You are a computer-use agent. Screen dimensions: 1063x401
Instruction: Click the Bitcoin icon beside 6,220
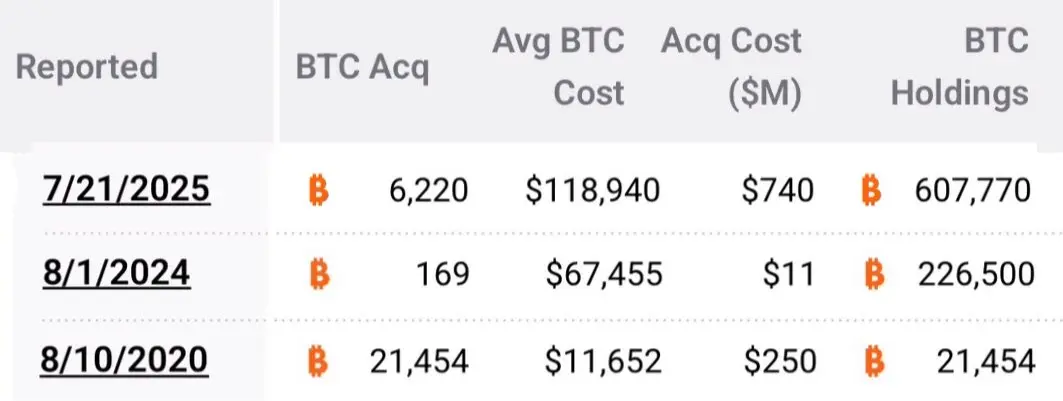tap(319, 190)
